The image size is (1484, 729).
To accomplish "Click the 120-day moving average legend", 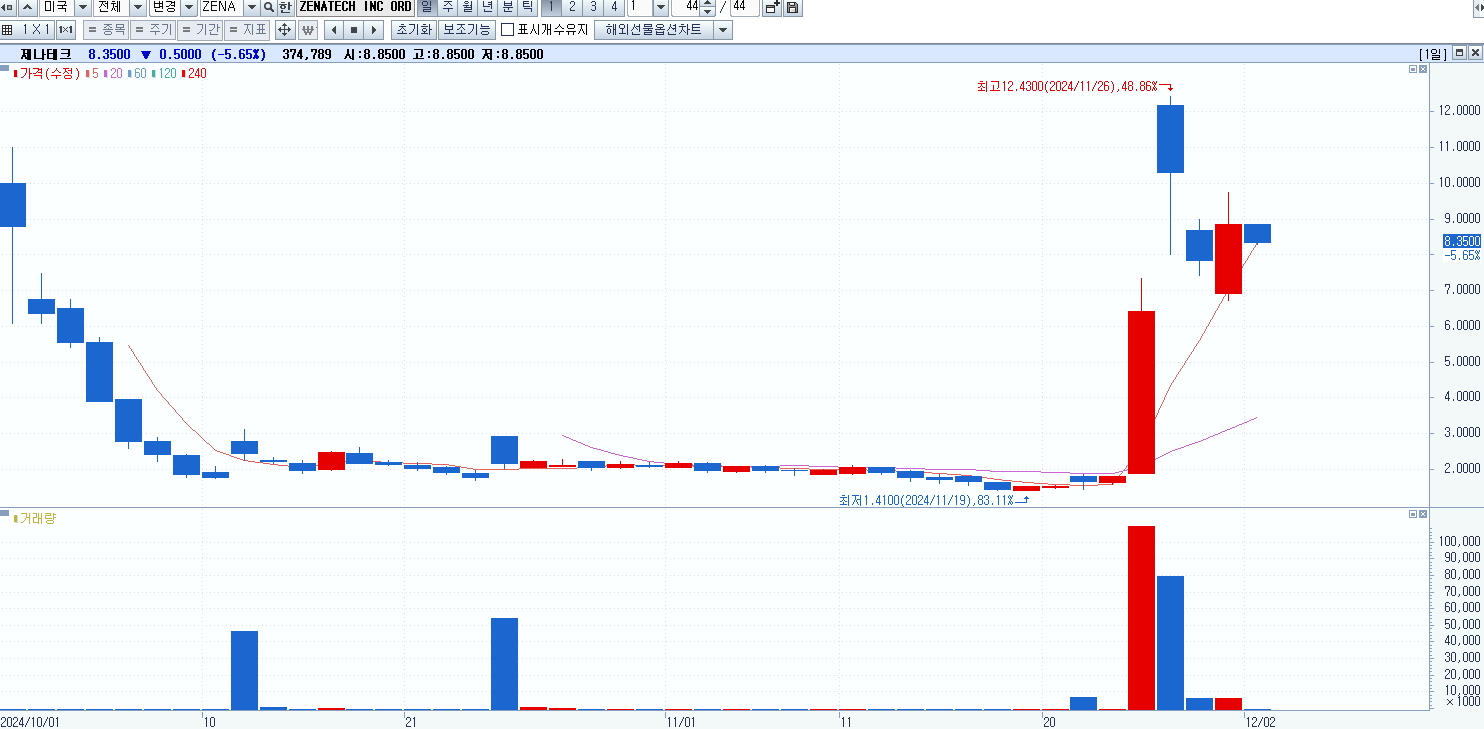I will (x=164, y=73).
